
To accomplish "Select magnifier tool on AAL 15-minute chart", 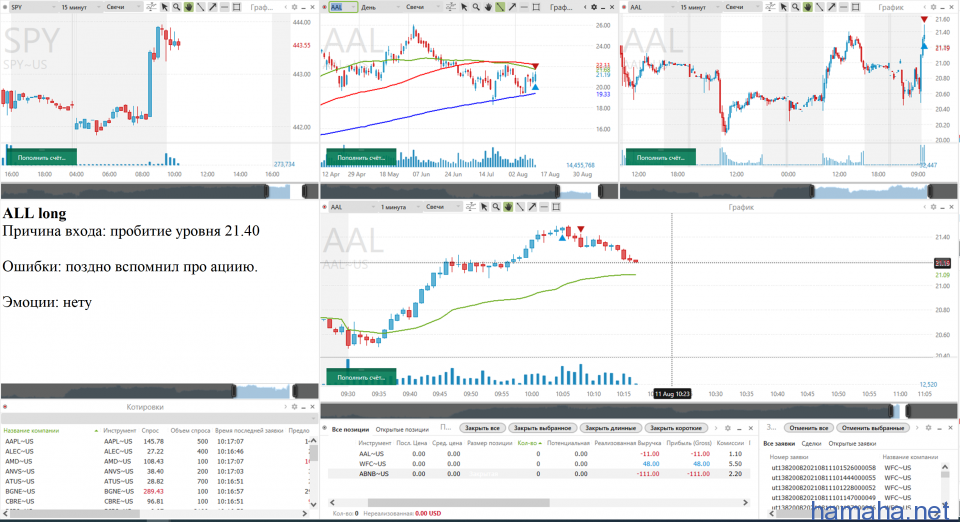I will tap(795, 7).
